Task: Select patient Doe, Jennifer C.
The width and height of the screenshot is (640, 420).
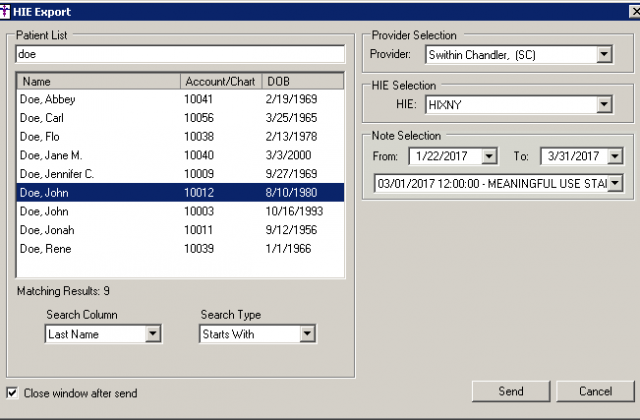Action: [x=56, y=174]
